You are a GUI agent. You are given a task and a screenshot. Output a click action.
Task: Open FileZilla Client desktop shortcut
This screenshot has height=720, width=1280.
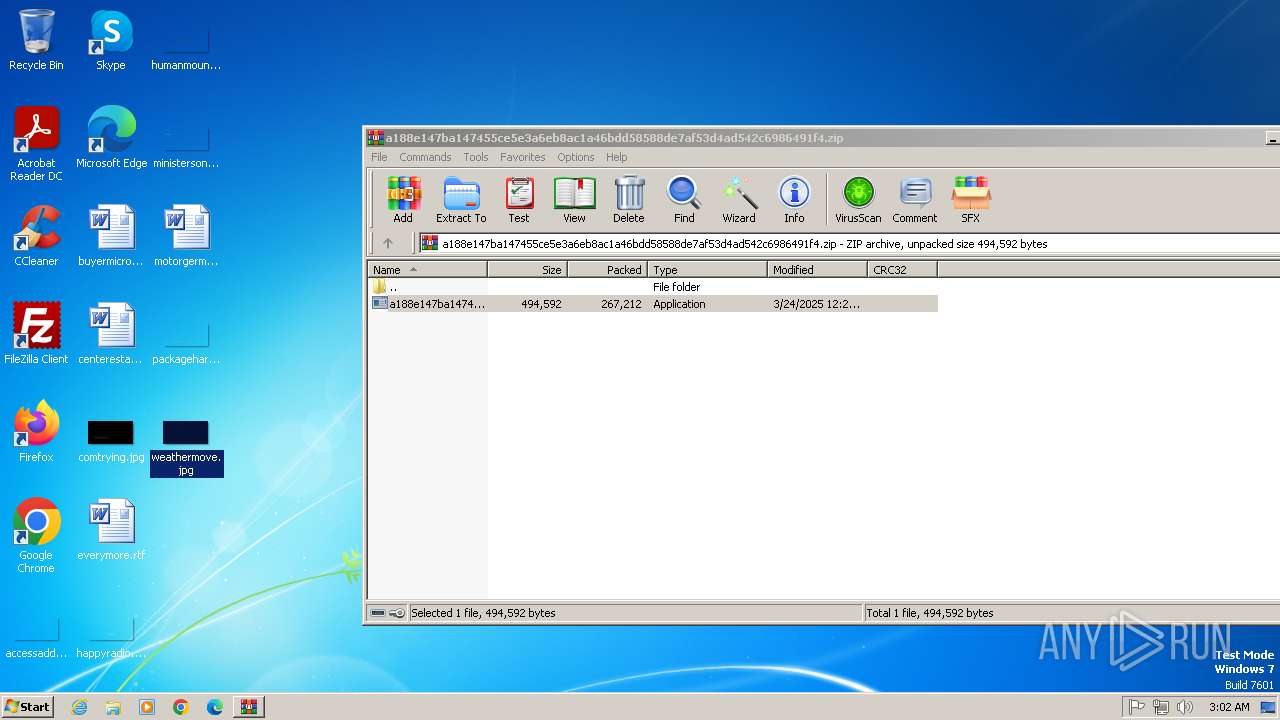(x=36, y=334)
